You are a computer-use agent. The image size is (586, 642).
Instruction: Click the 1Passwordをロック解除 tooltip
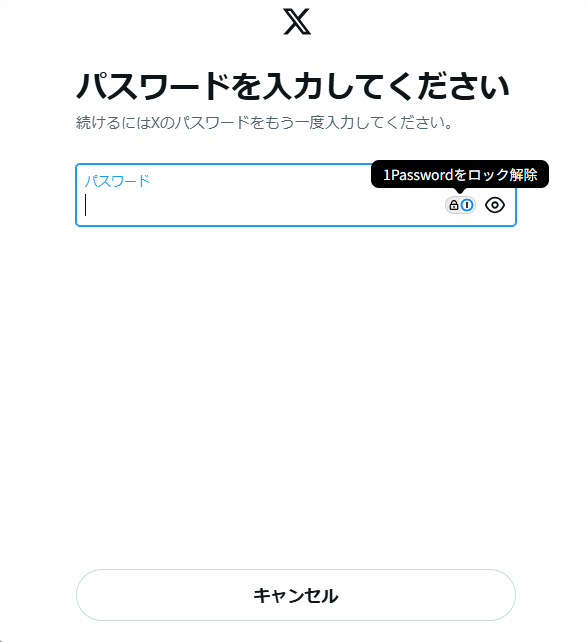coord(459,175)
